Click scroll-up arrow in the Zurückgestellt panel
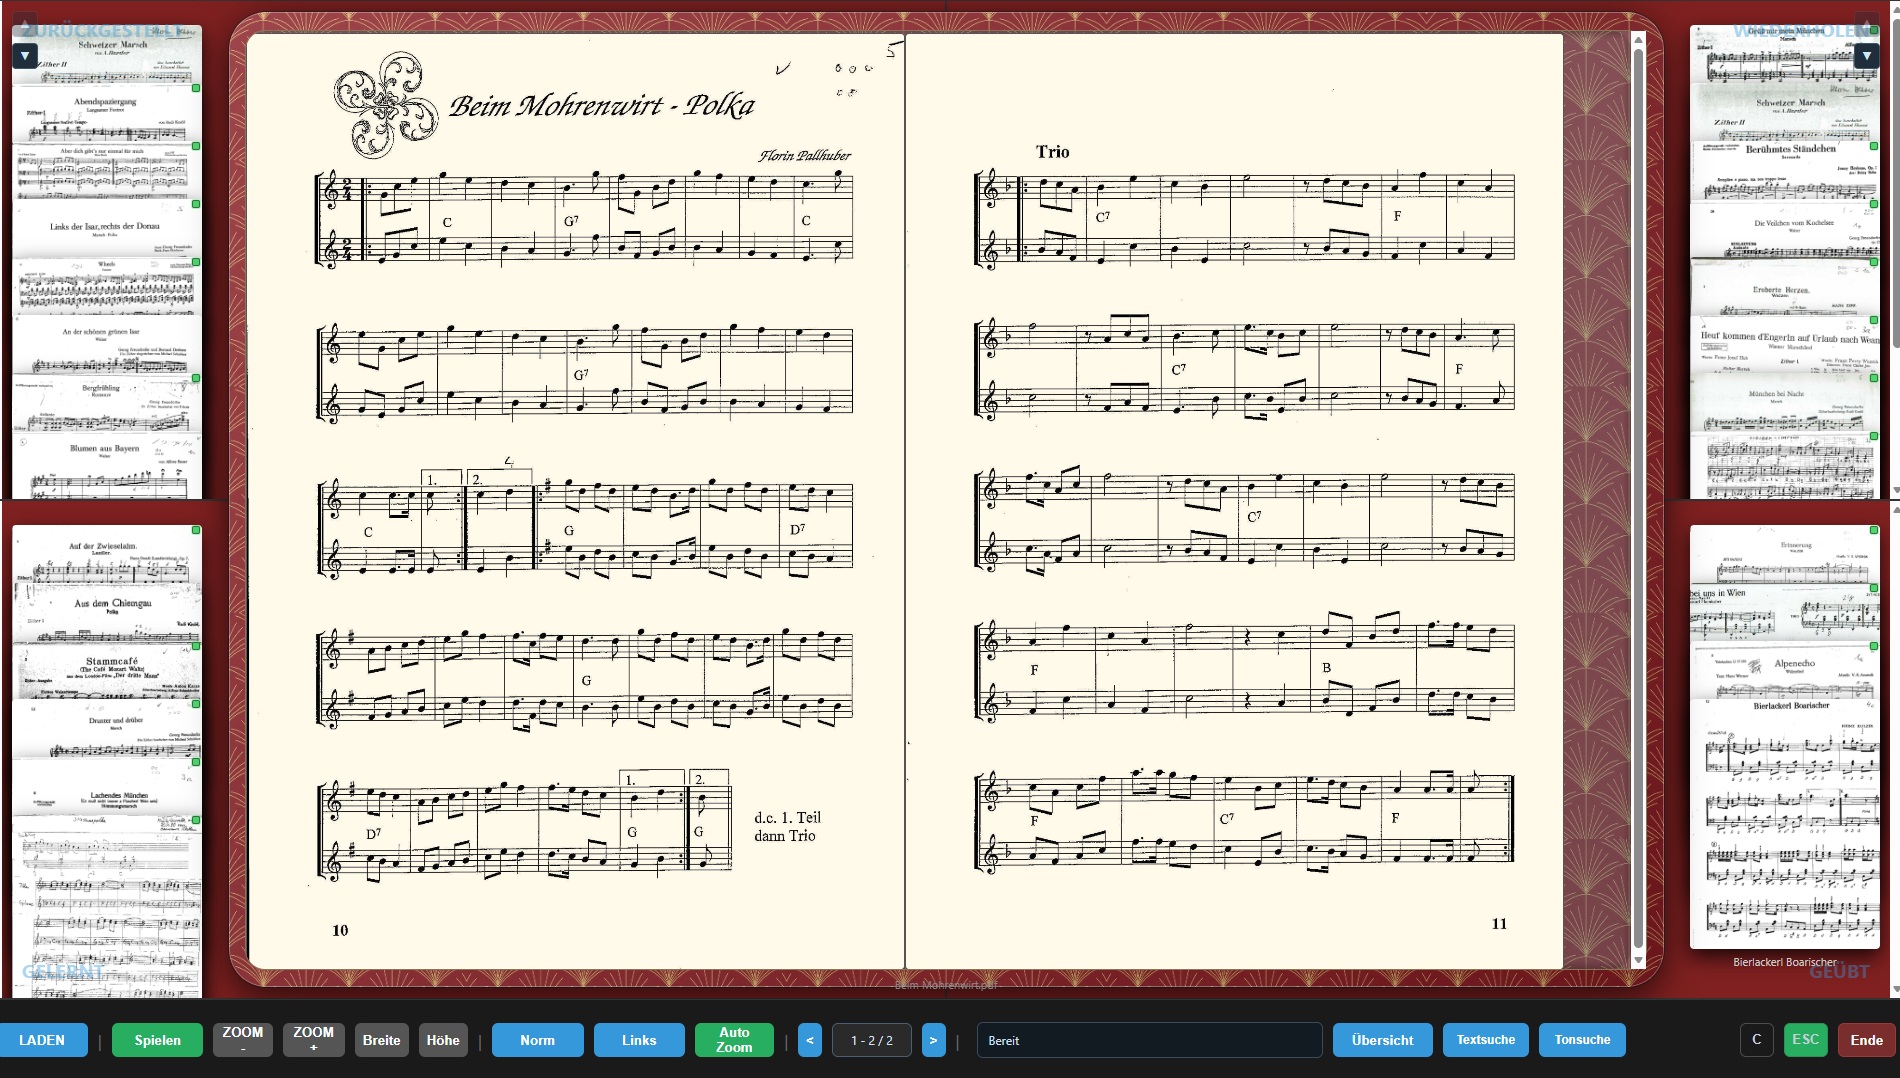The image size is (1900, 1078). (x=25, y=24)
